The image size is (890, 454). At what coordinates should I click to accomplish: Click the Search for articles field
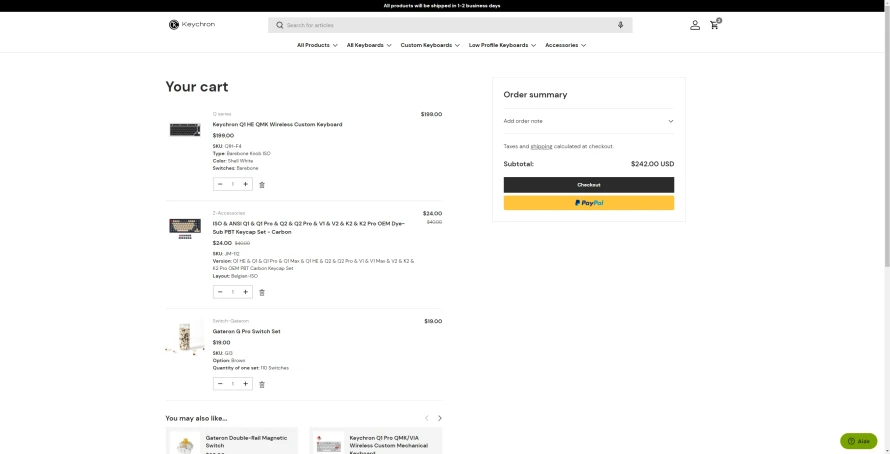450,25
